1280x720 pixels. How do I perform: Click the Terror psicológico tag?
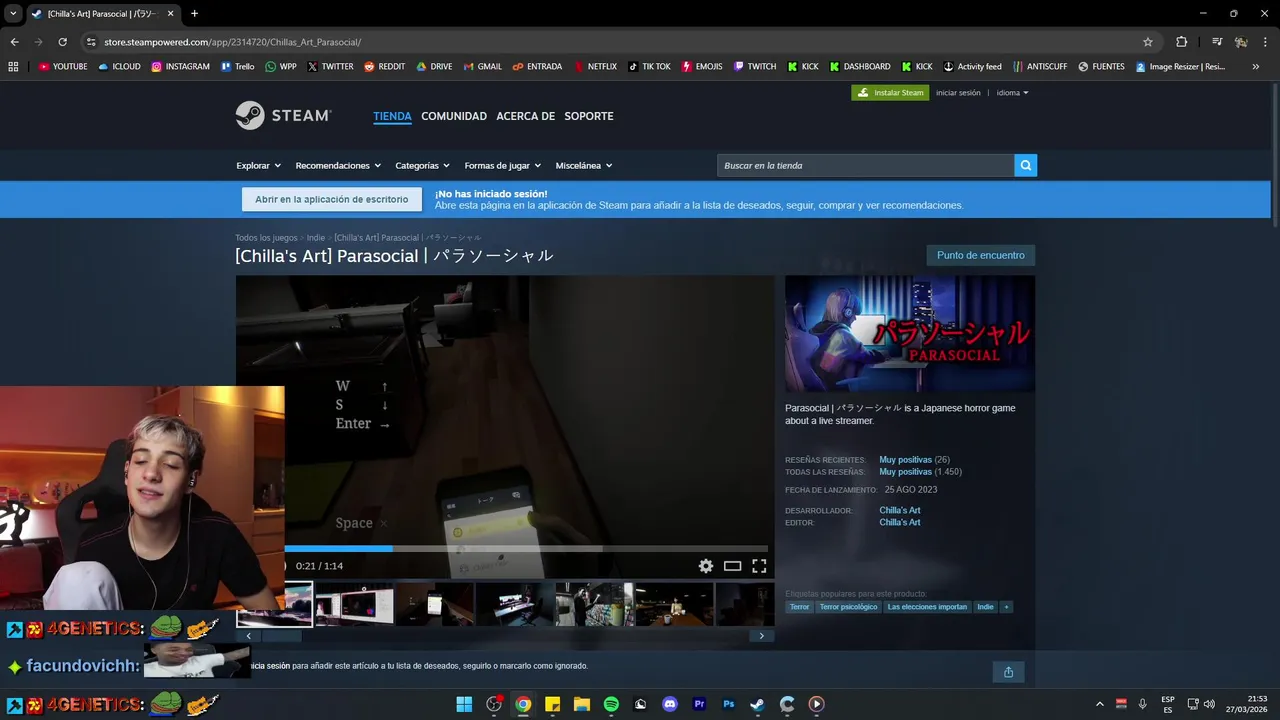click(x=848, y=607)
